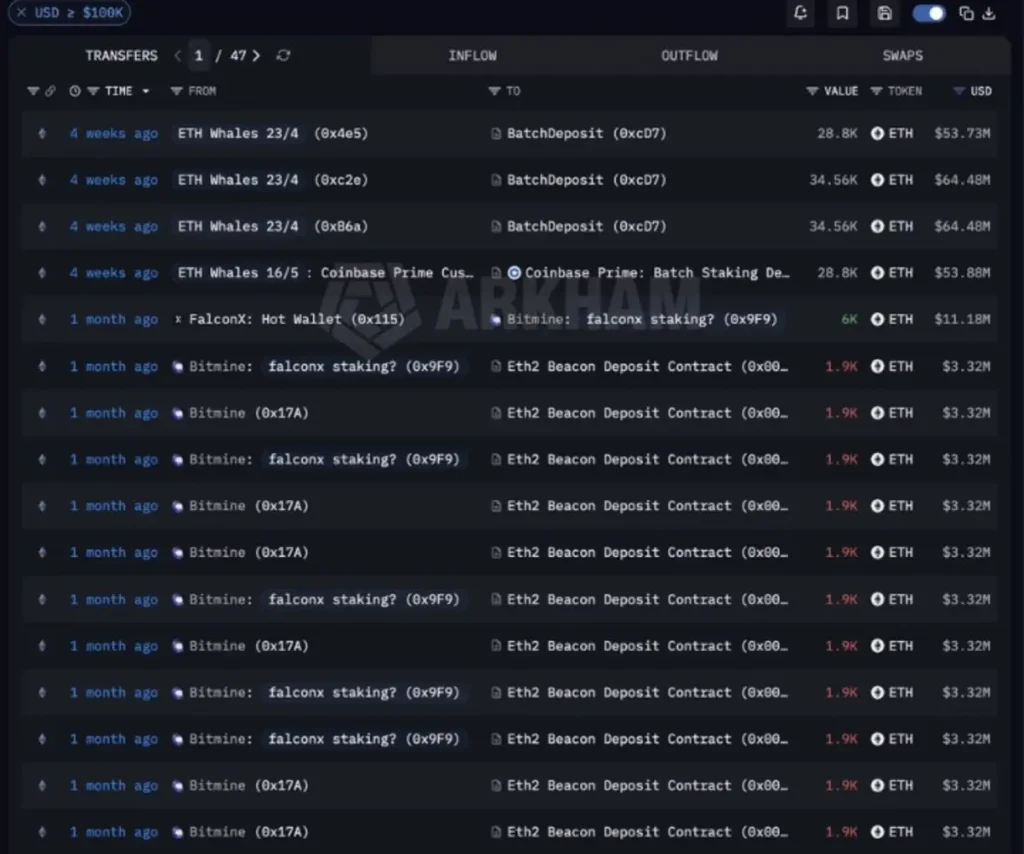The height and width of the screenshot is (854, 1024).
Task: Click the Ethereum chain icon in $53.73M row
Action: (42, 133)
